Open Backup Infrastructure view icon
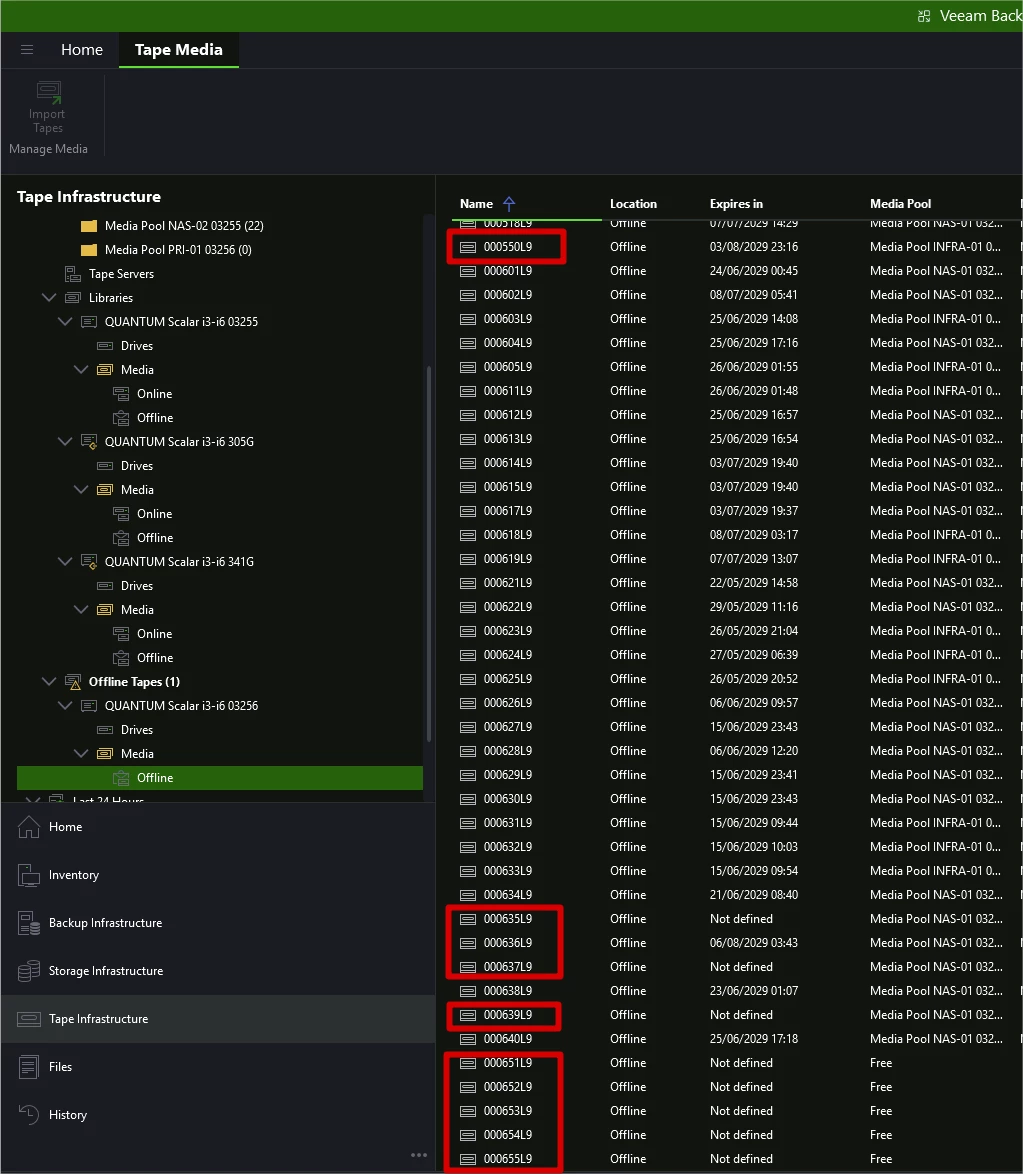Image resolution: width=1024 pixels, height=1175 pixels. 28,923
